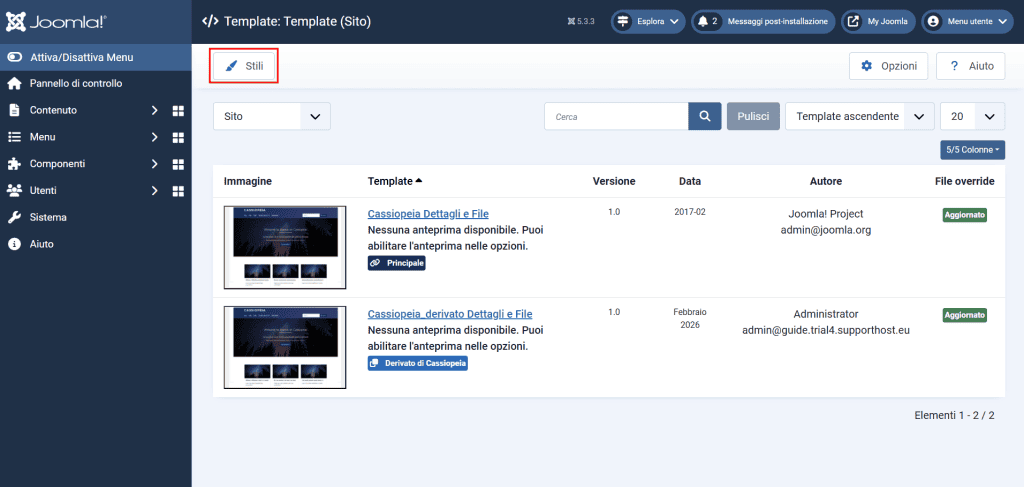Open the Contenuto dashboard grid icon
This screenshot has width=1024, height=487.
[x=178, y=111]
